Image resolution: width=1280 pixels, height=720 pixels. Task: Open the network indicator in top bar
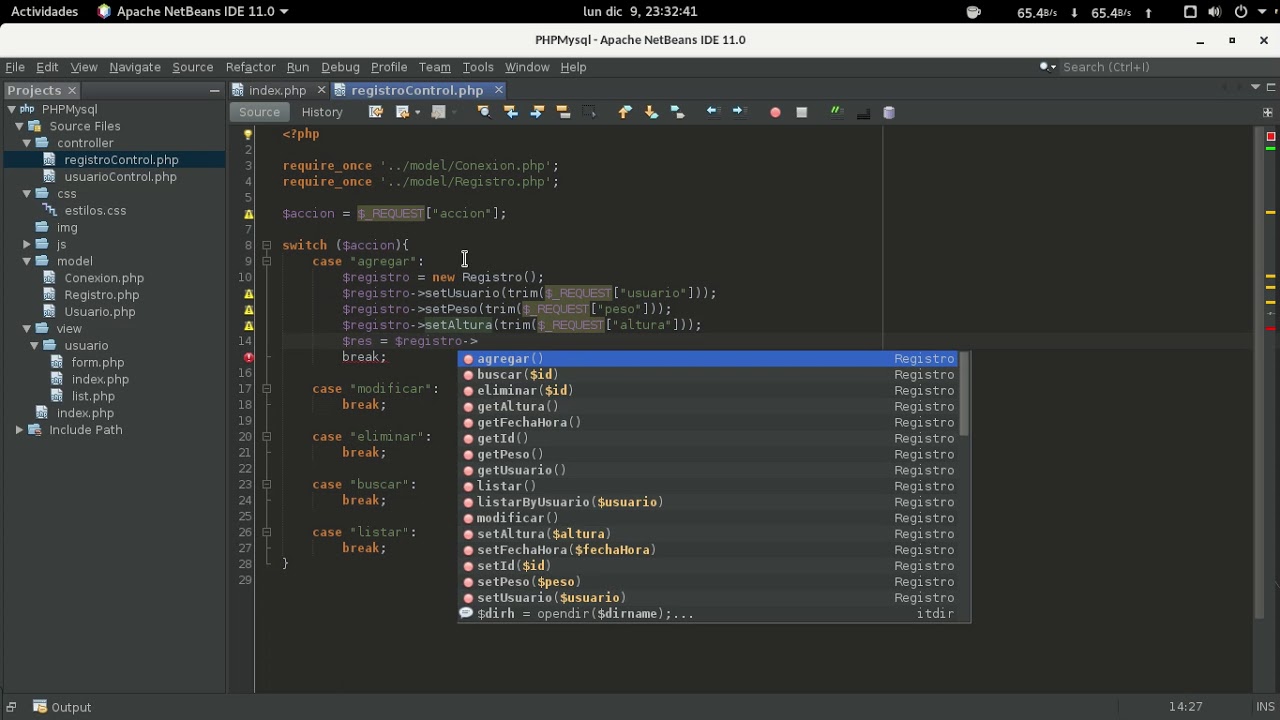[1190, 12]
